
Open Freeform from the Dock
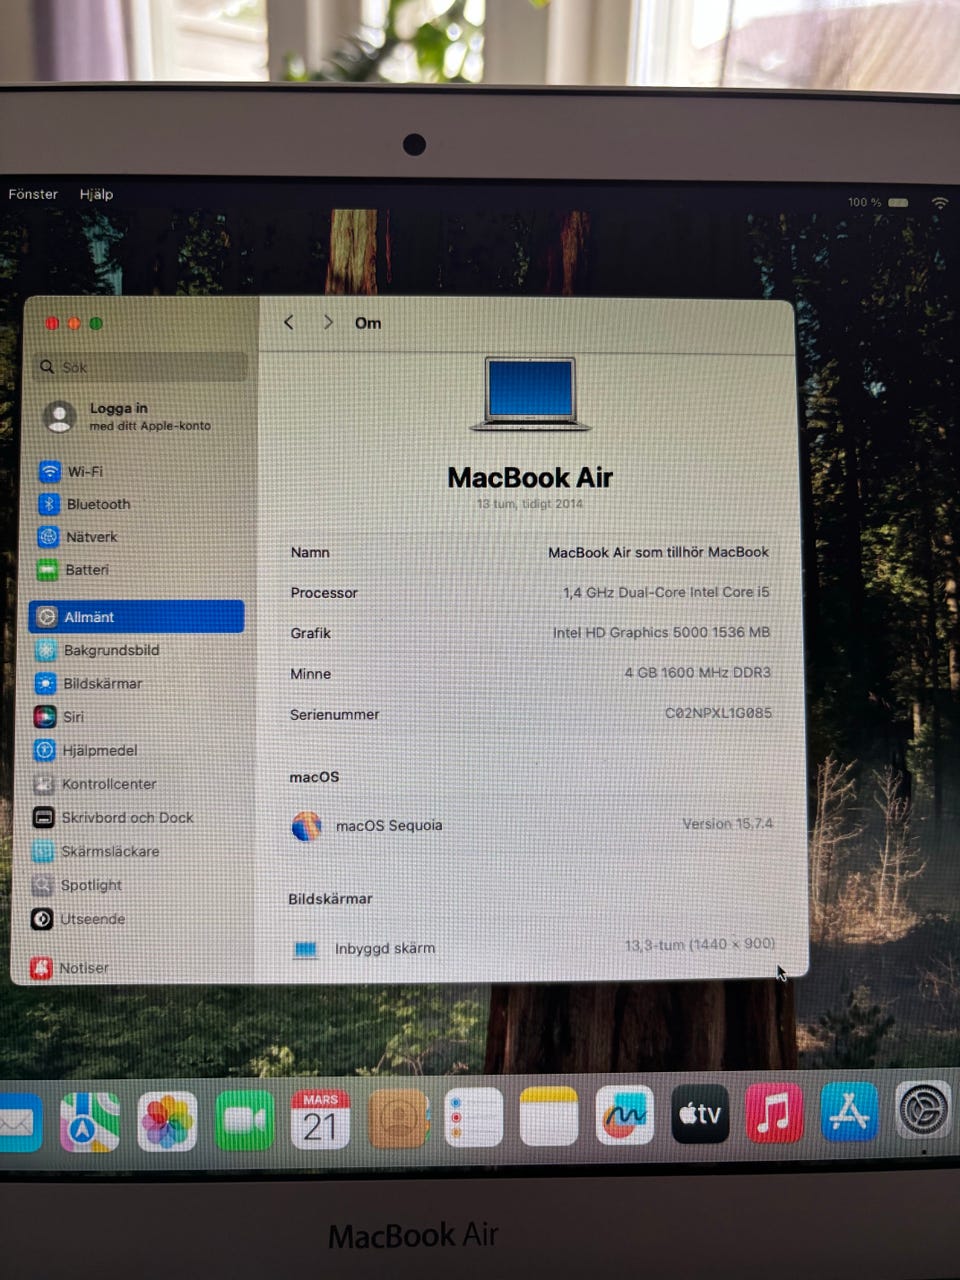pos(625,1115)
